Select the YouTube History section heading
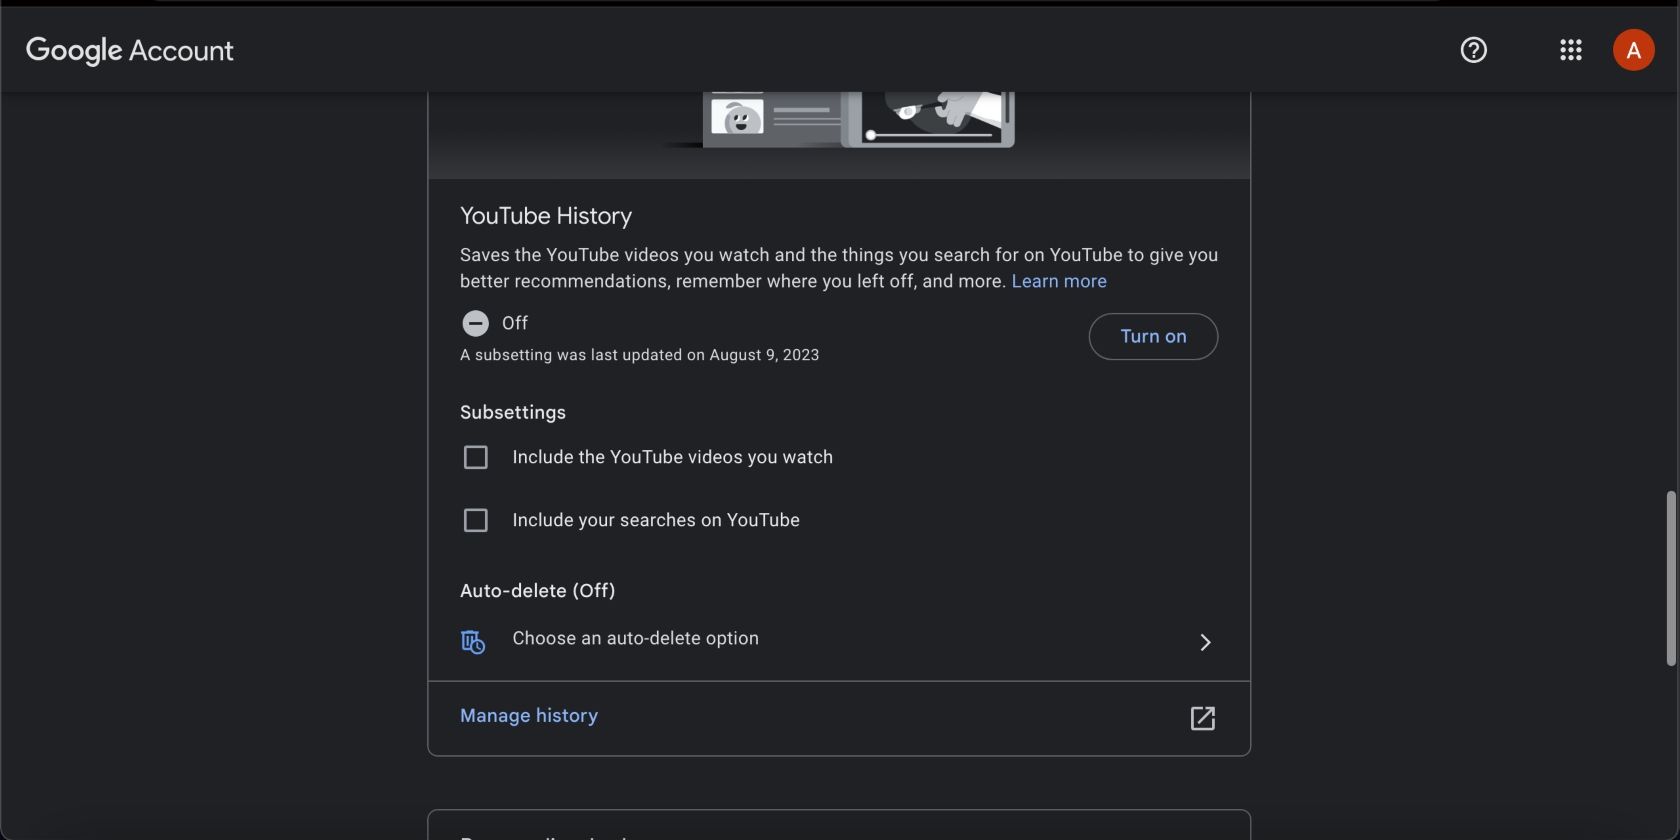Image resolution: width=1680 pixels, height=840 pixels. 546,215
